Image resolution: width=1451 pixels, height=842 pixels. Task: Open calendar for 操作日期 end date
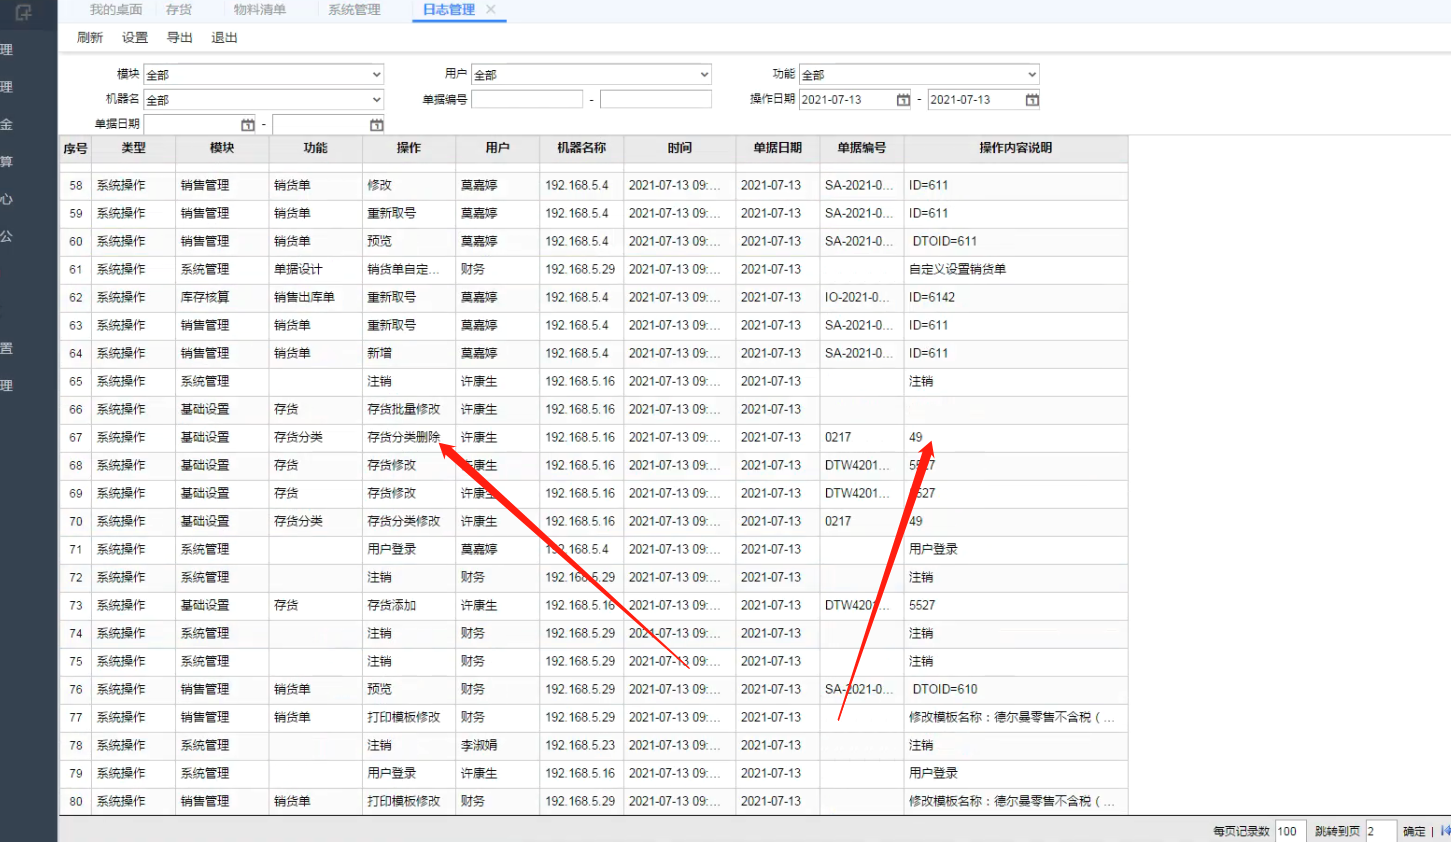coord(1033,100)
